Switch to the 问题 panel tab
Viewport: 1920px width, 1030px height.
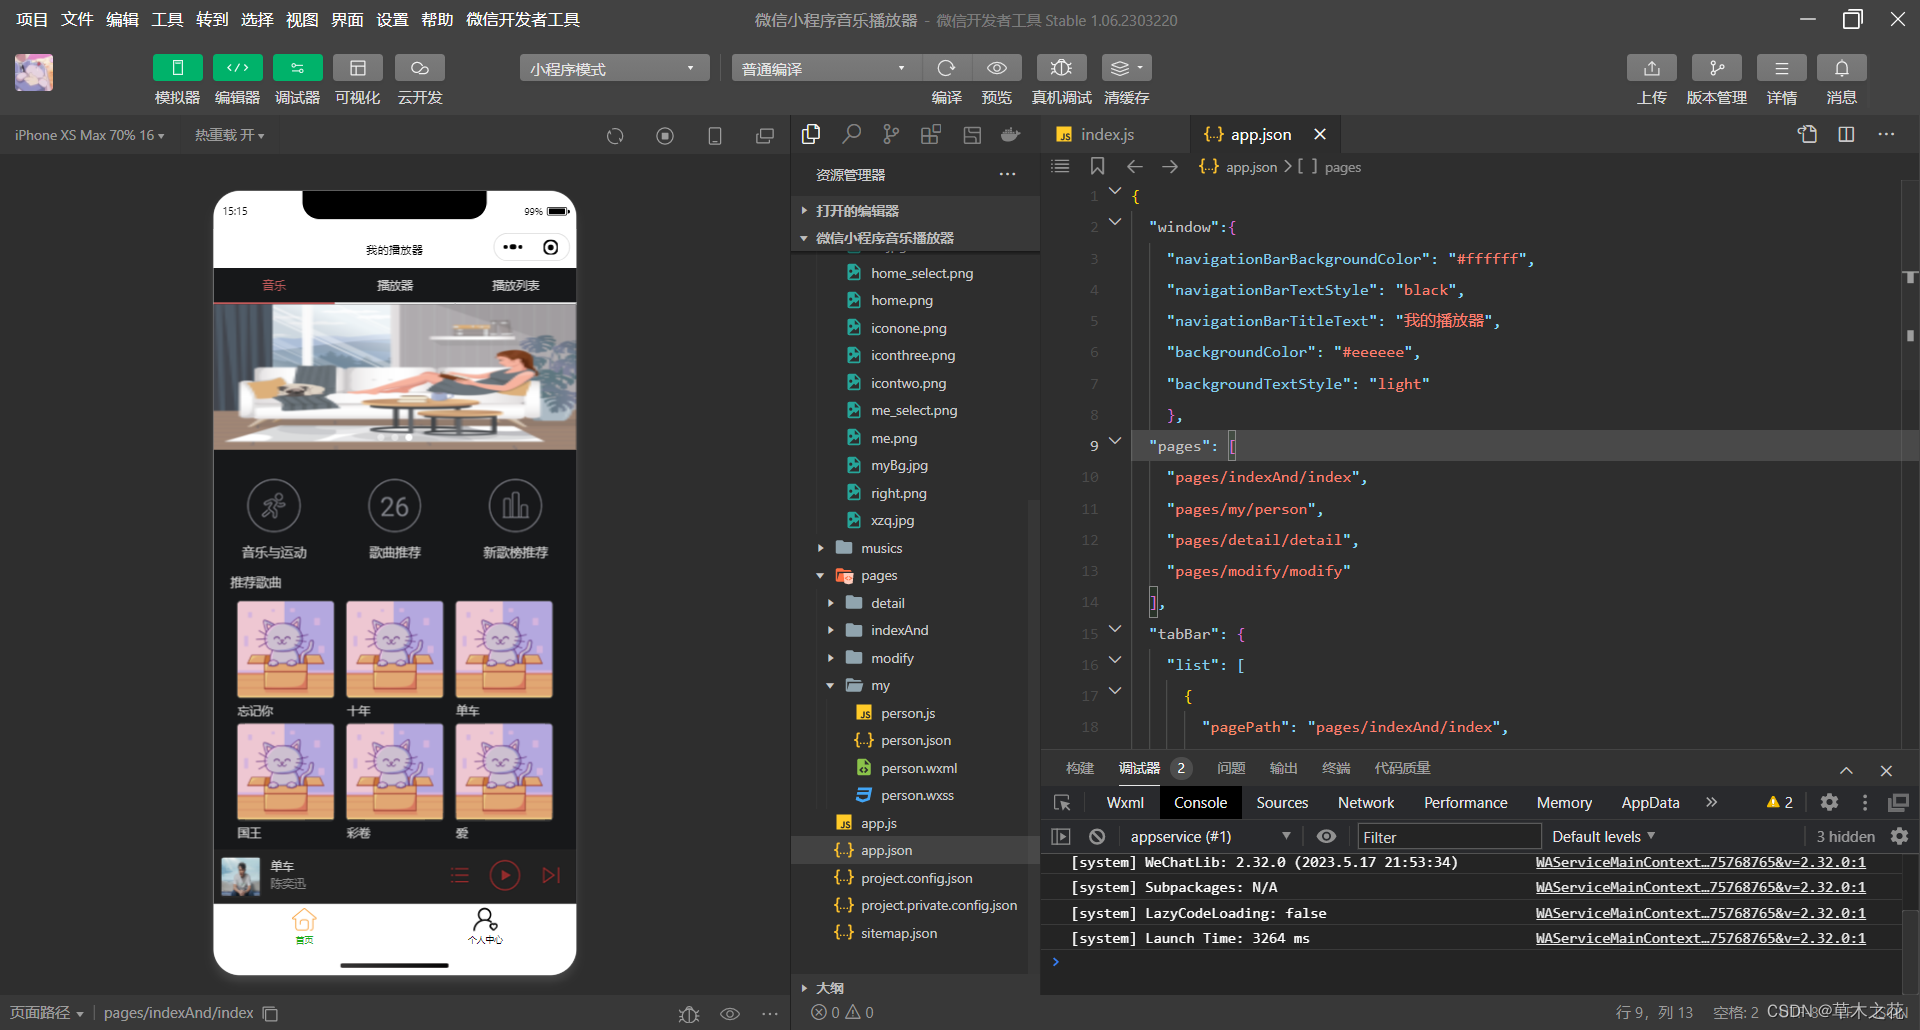point(1231,768)
